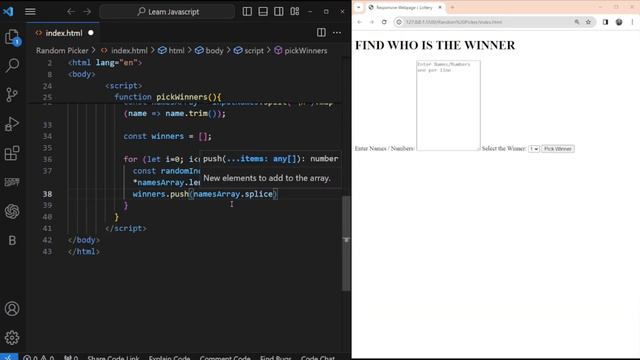
Task: Click the zoom magnifier icon in address bar
Action: click(x=577, y=22)
